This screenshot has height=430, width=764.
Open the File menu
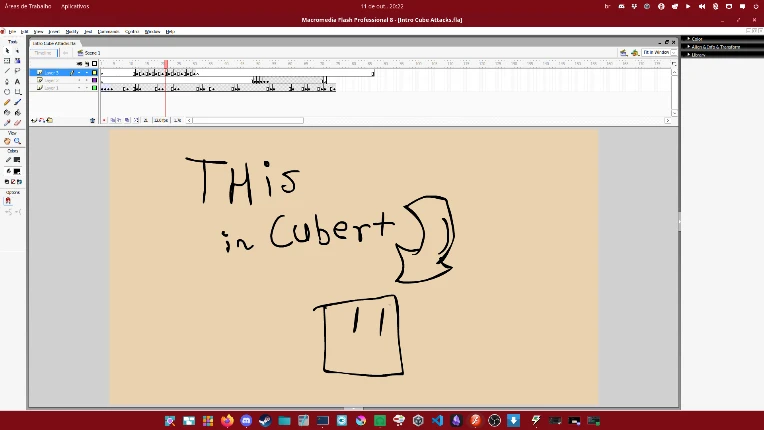coord(12,32)
